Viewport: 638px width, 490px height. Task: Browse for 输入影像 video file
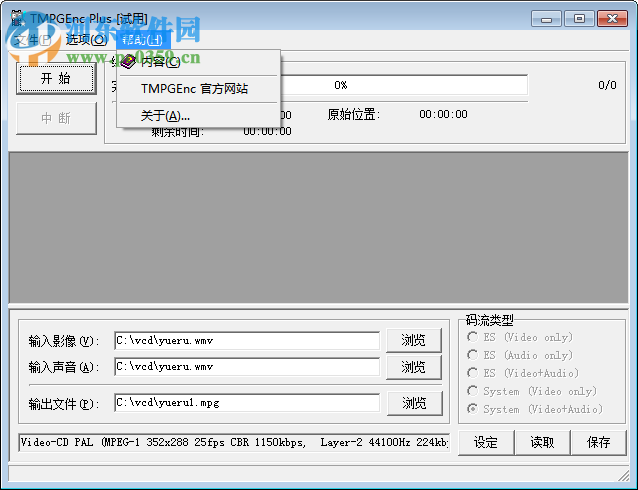414,340
